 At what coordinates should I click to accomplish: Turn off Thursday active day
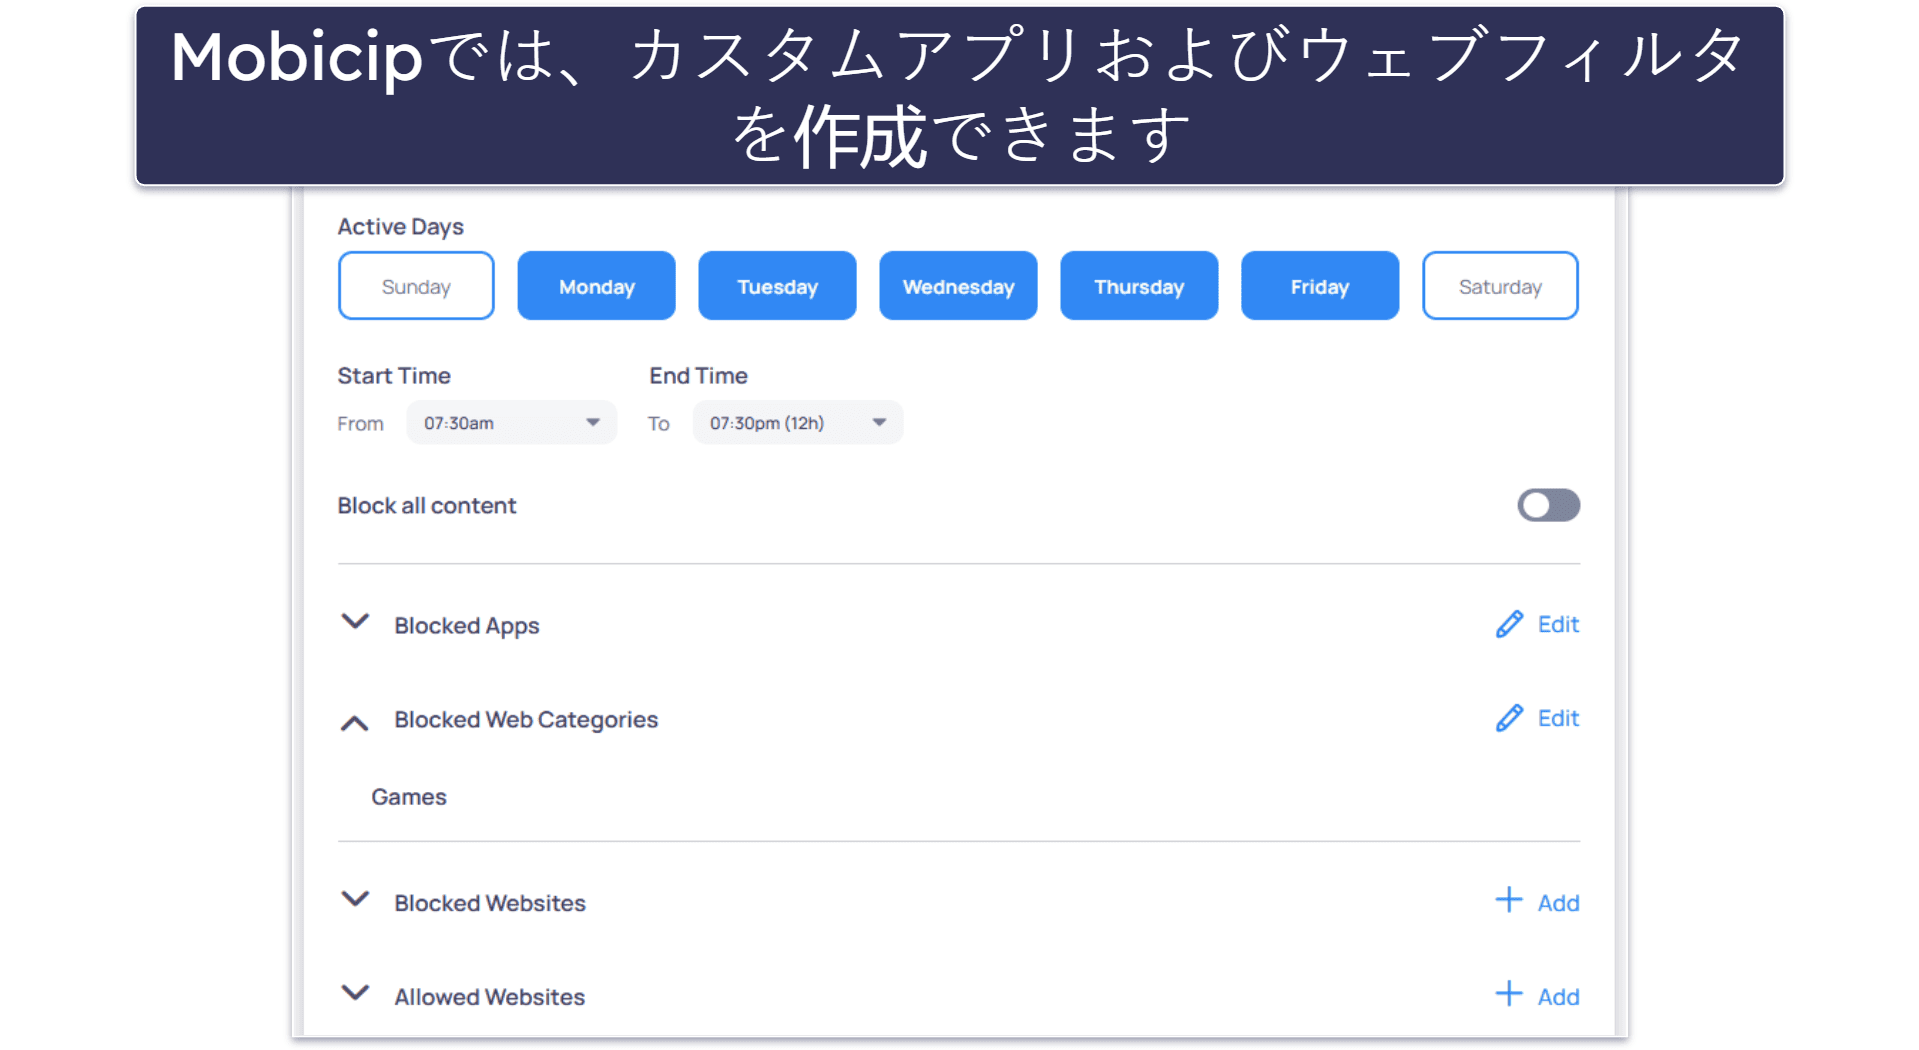click(x=1139, y=286)
